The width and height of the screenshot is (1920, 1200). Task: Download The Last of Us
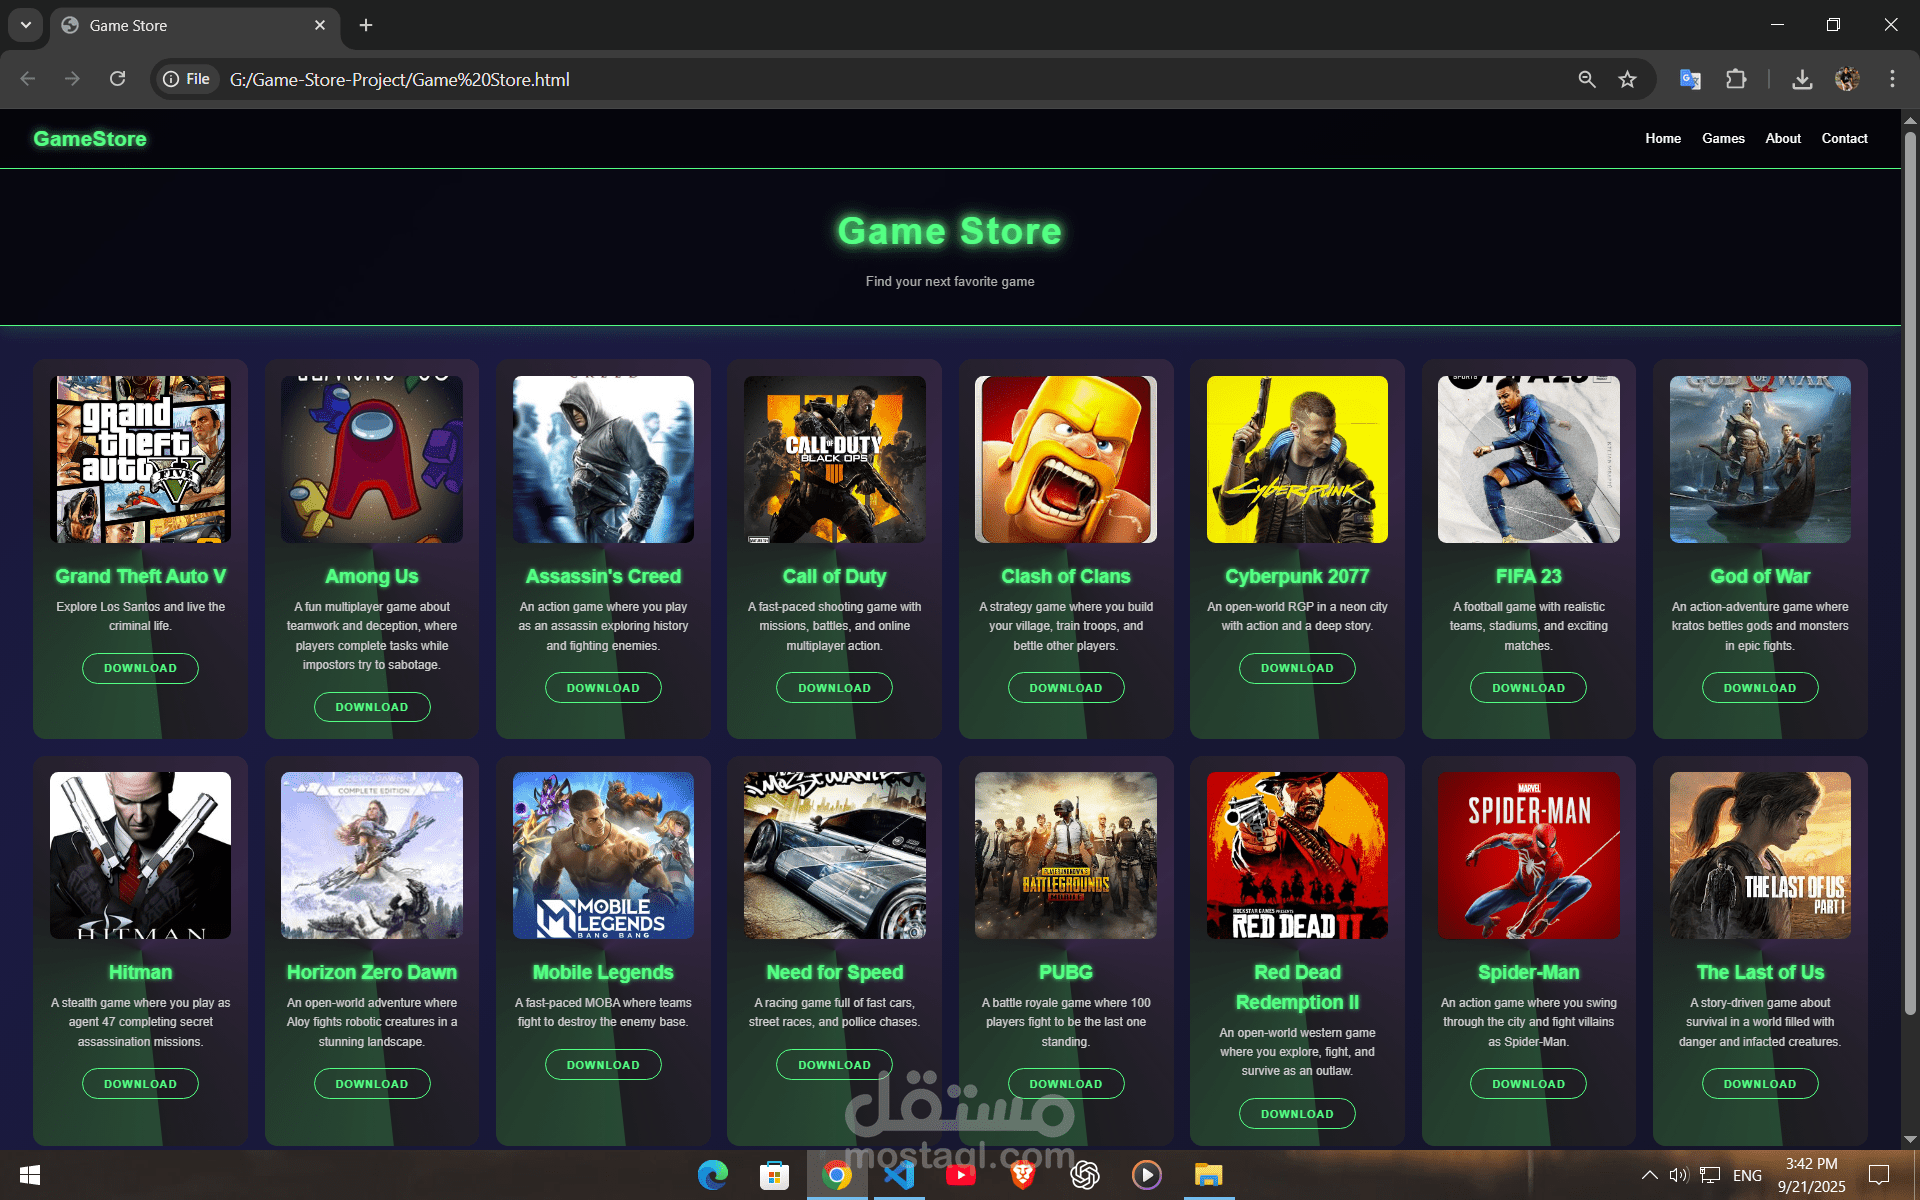pyautogui.click(x=1760, y=1084)
